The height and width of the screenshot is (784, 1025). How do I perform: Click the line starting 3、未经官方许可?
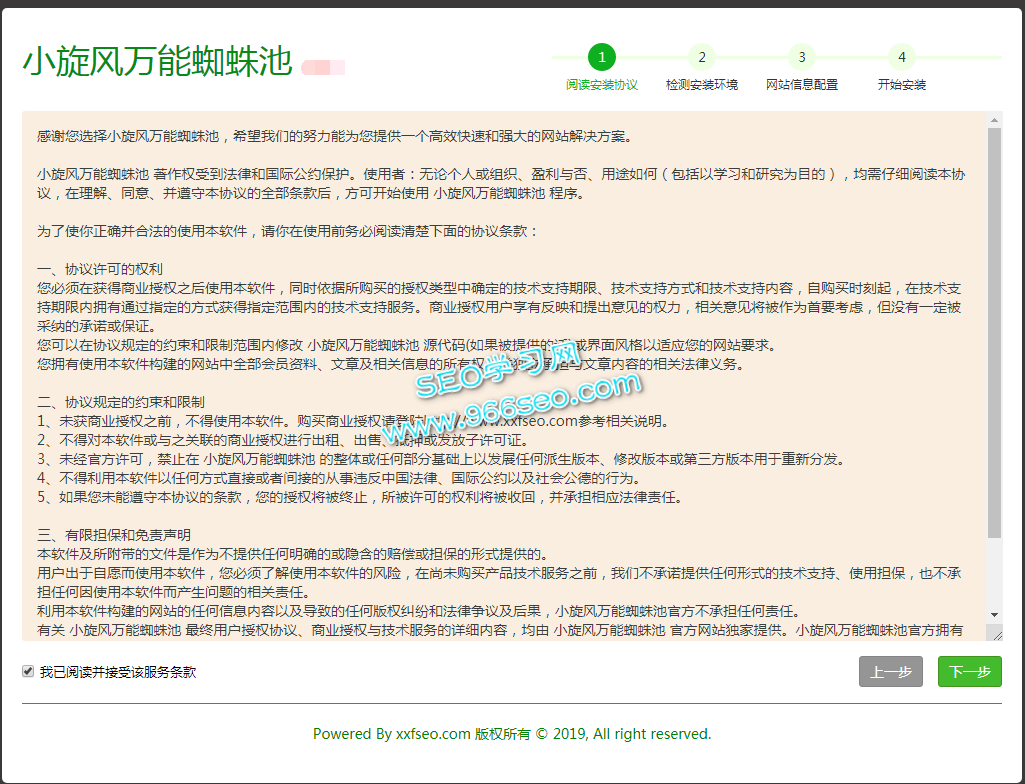point(442,459)
